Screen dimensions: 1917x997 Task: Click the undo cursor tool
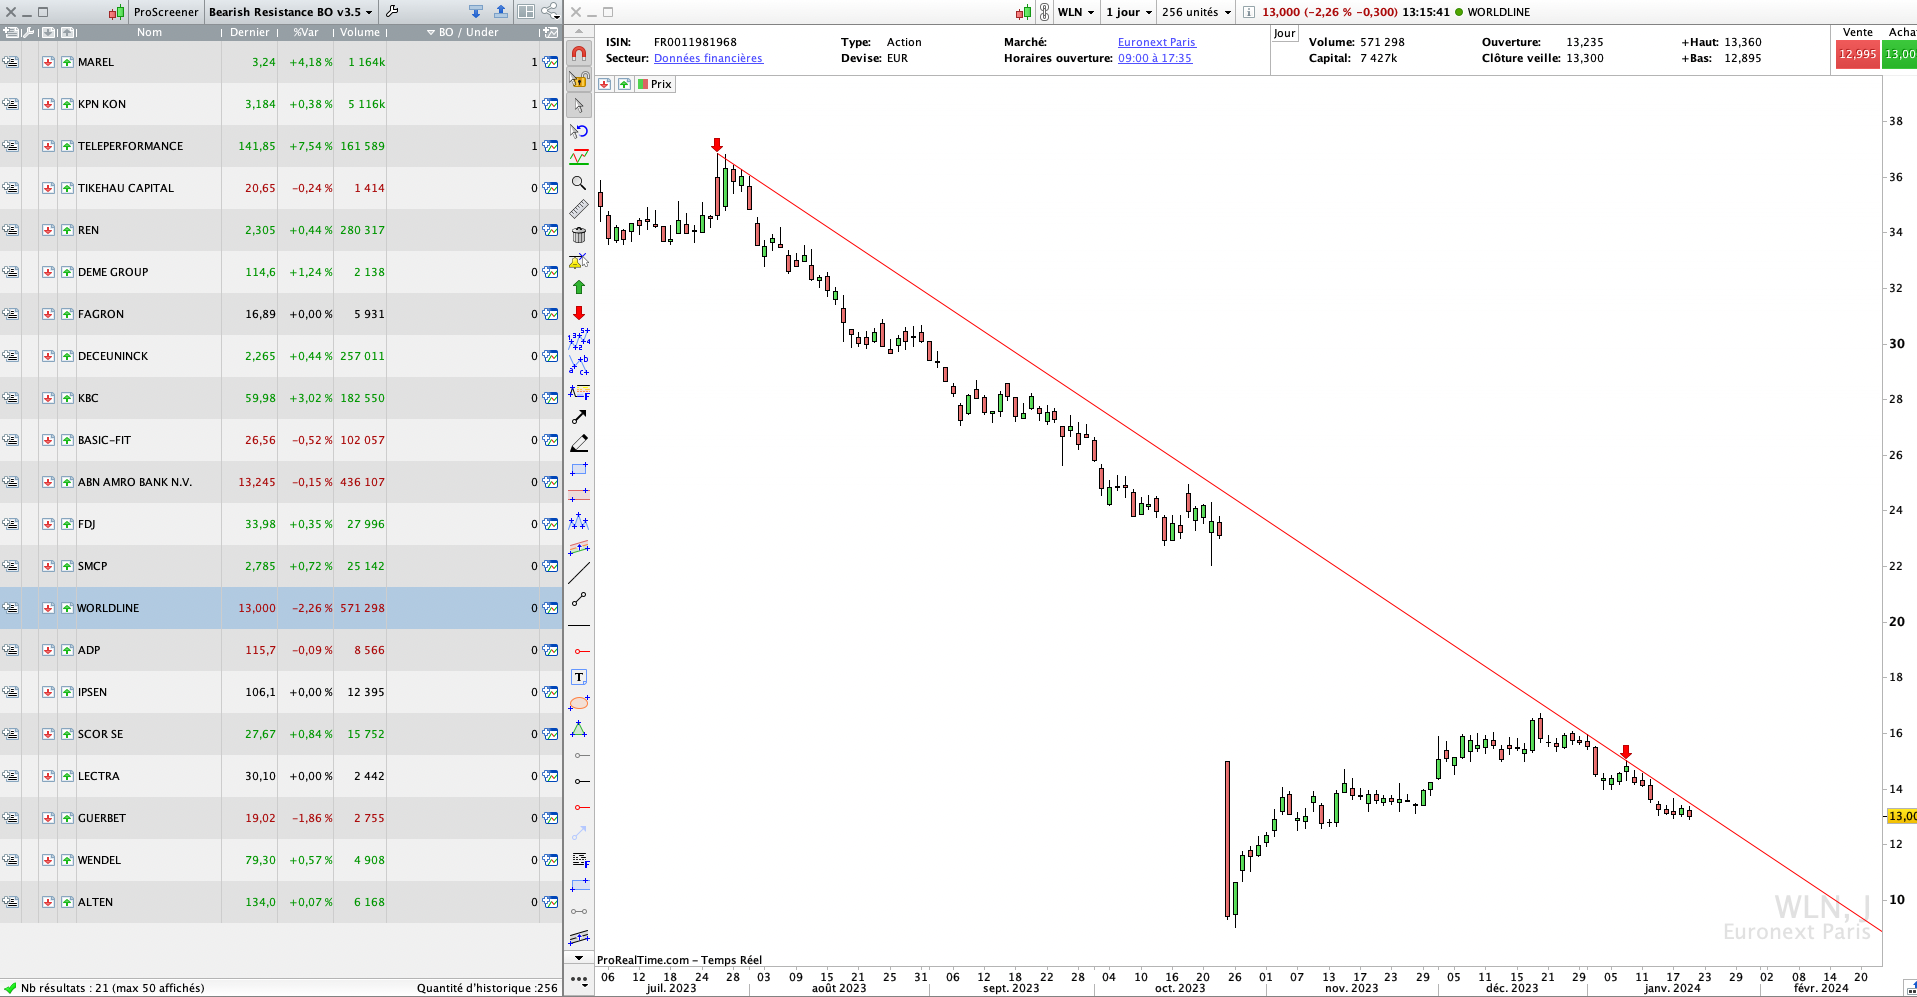pyautogui.click(x=579, y=131)
